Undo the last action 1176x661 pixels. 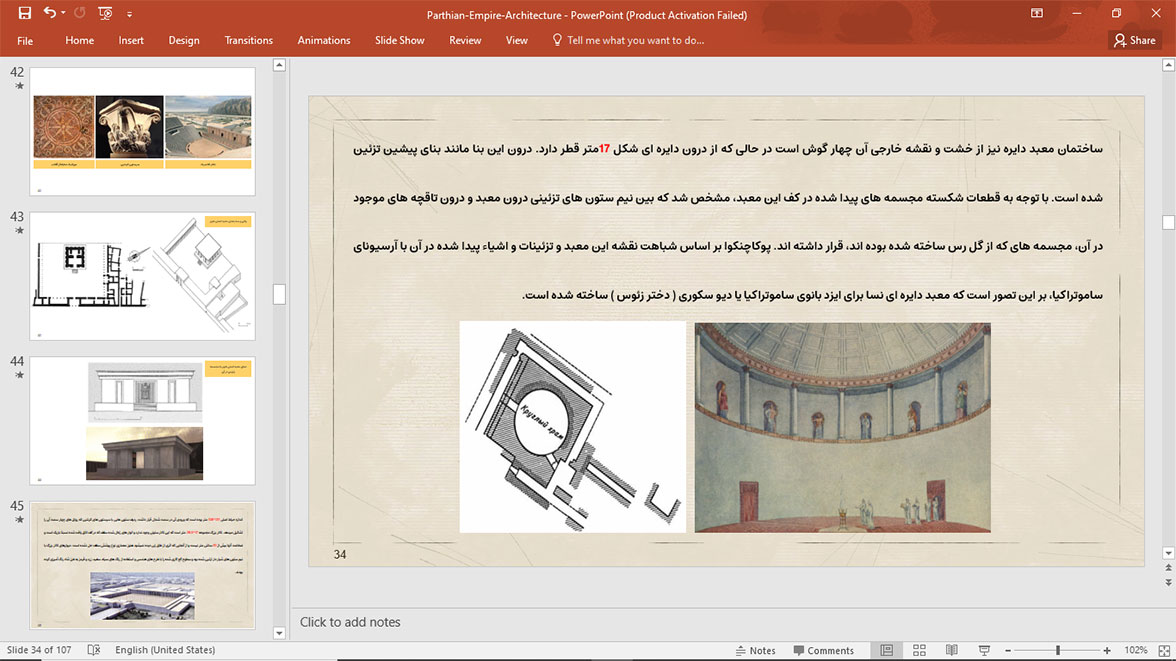pos(50,13)
